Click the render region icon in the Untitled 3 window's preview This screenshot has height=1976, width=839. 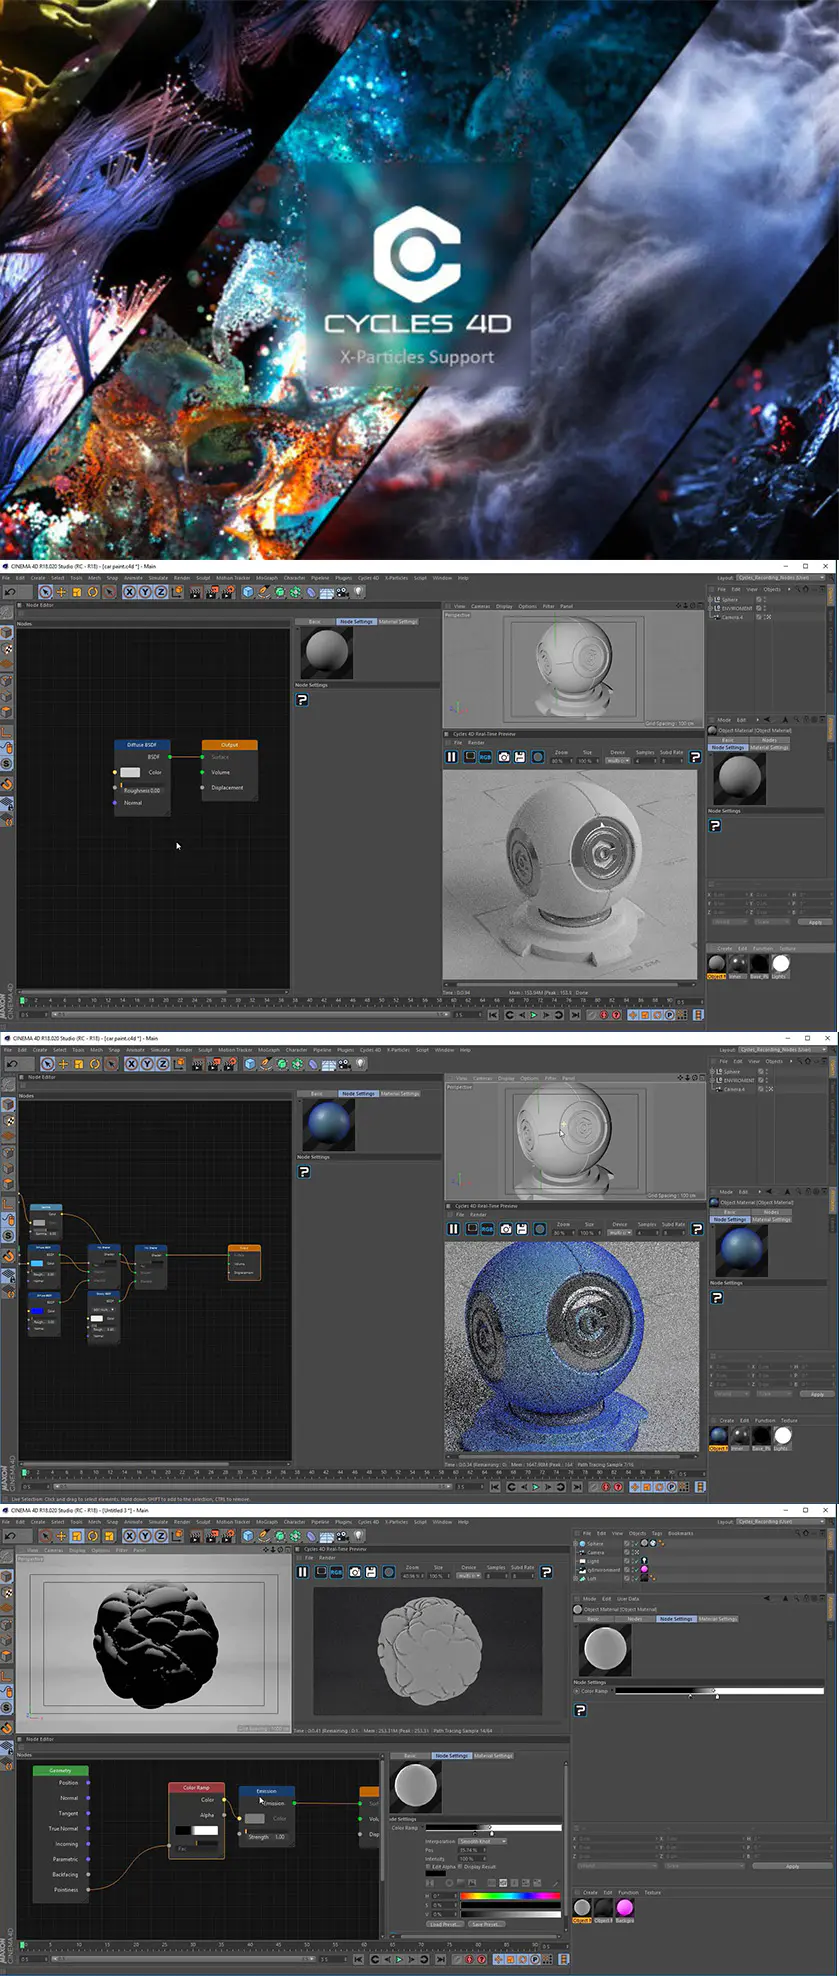(x=321, y=1572)
